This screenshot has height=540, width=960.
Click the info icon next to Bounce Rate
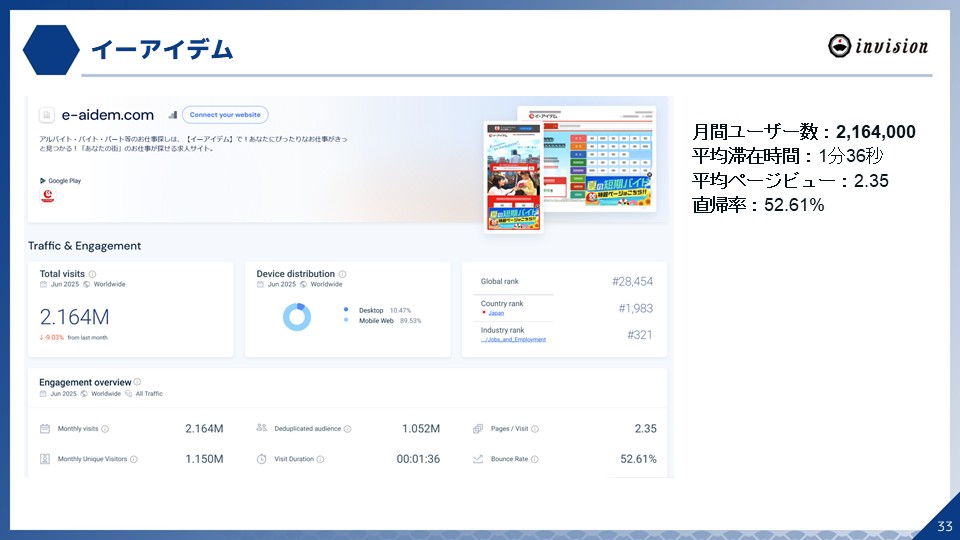point(534,459)
